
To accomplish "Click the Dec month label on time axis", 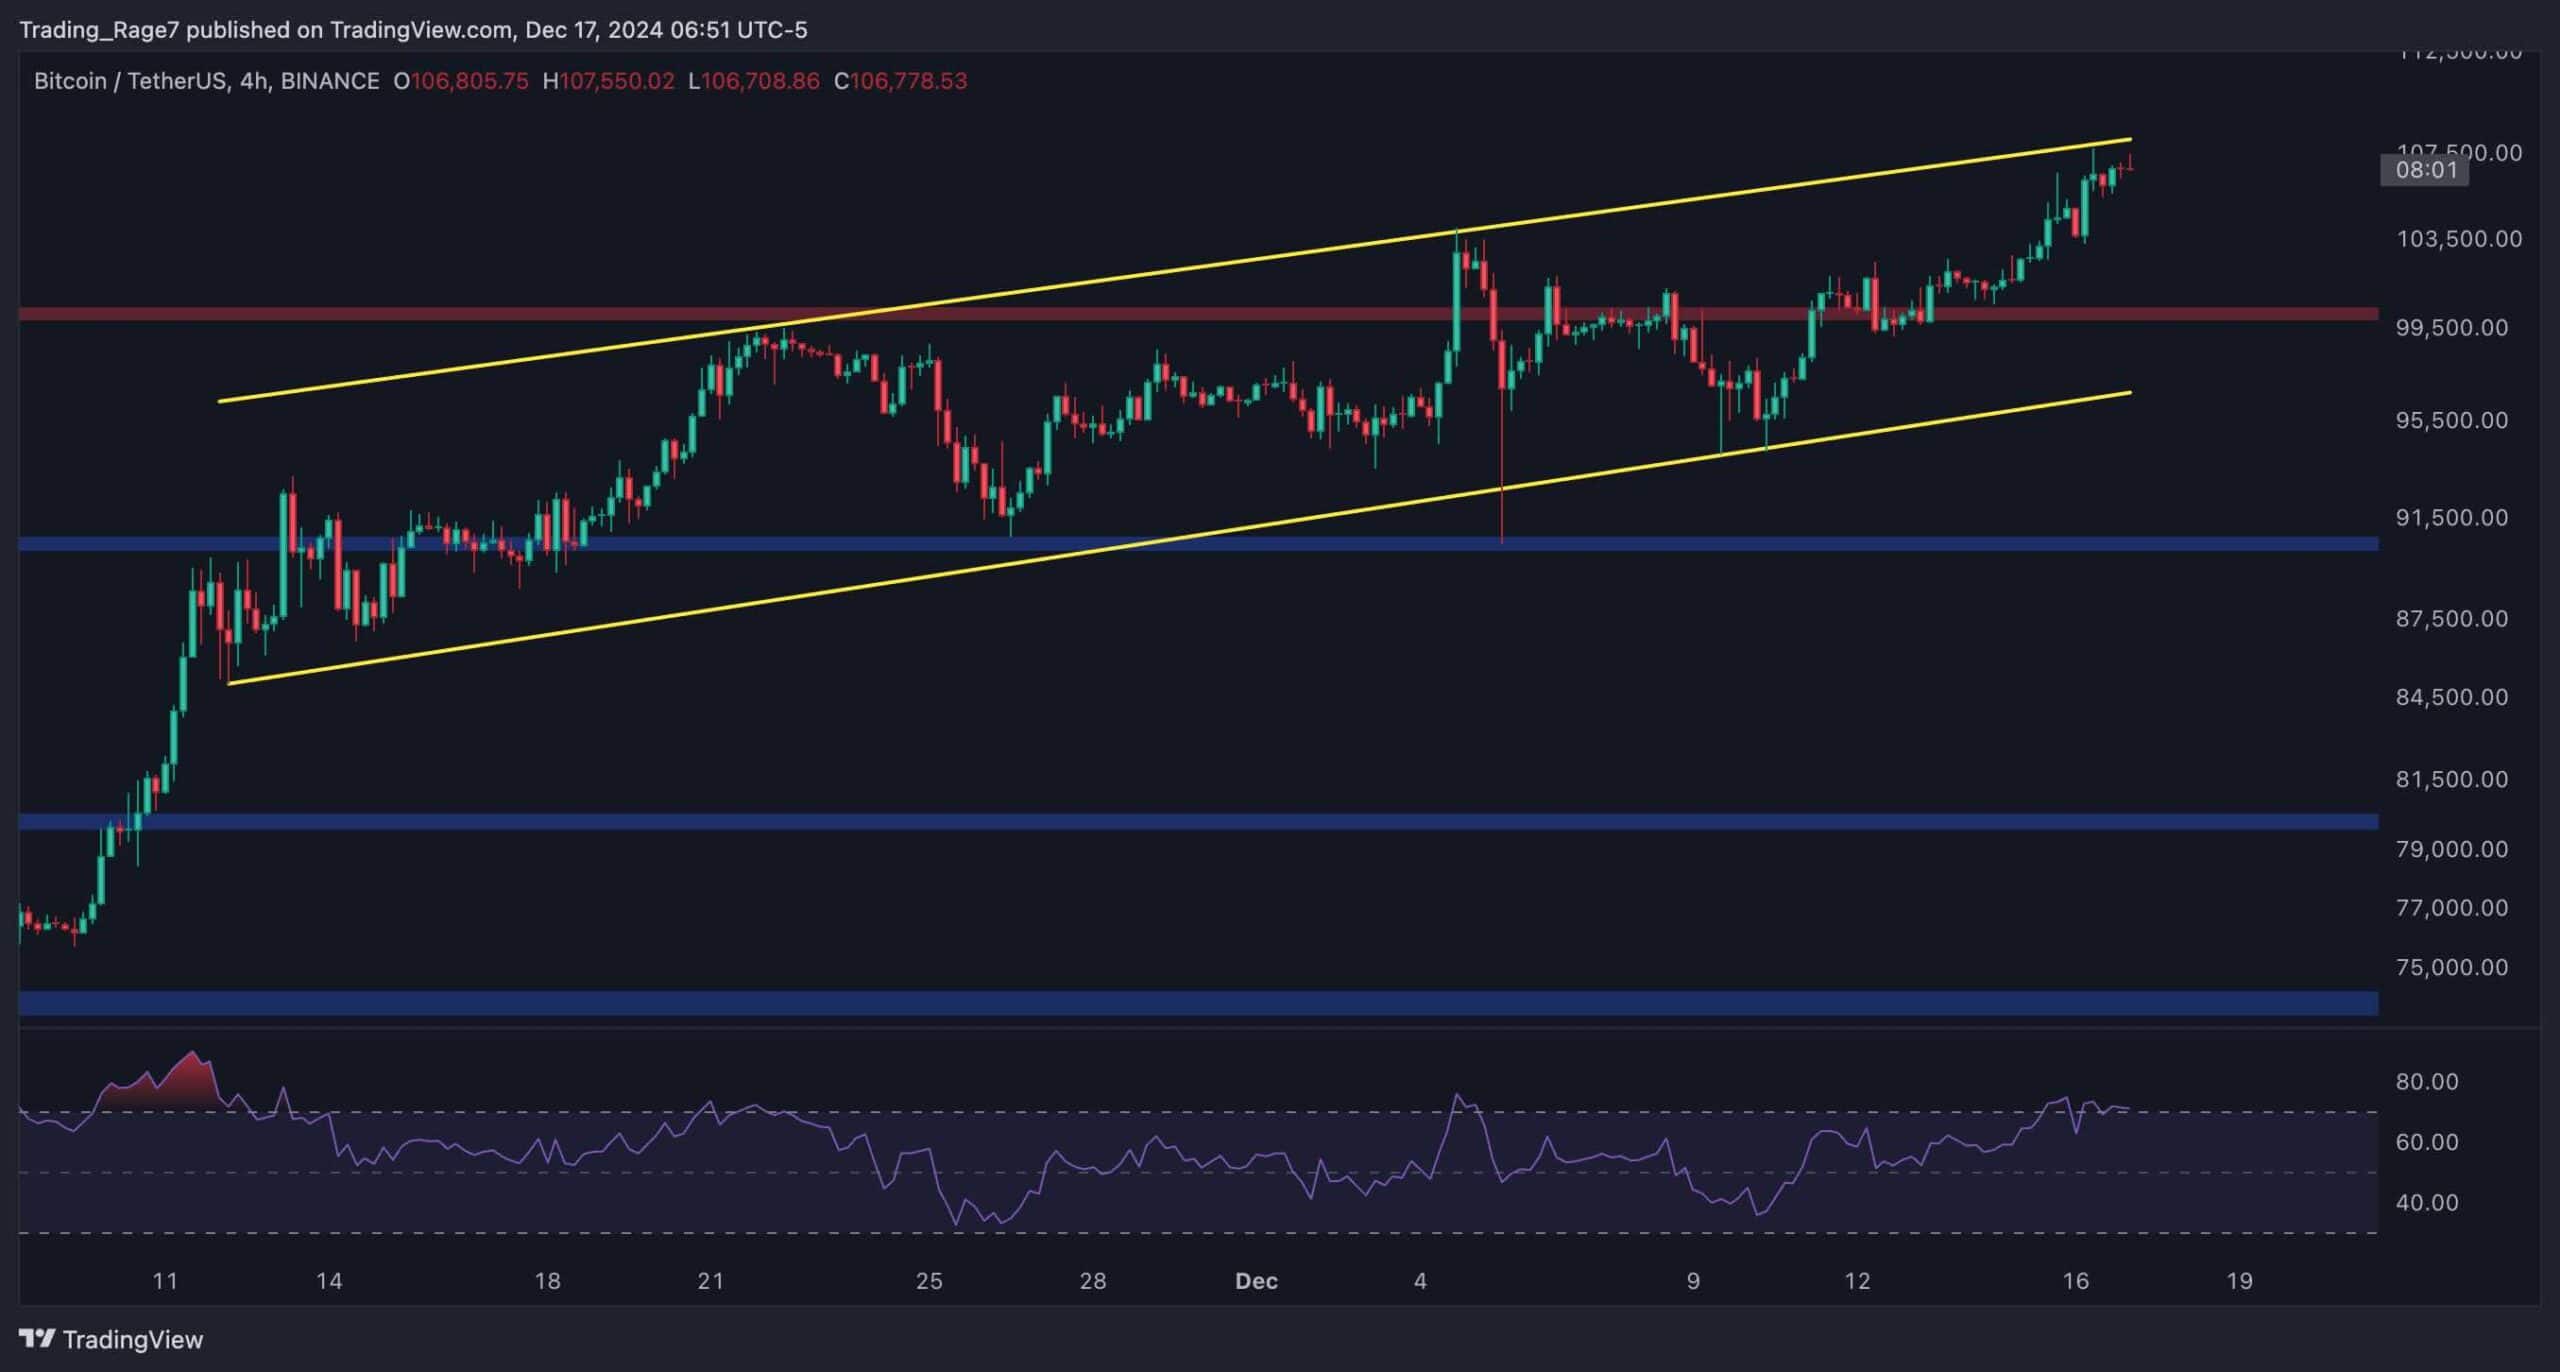I will coord(1256,1281).
